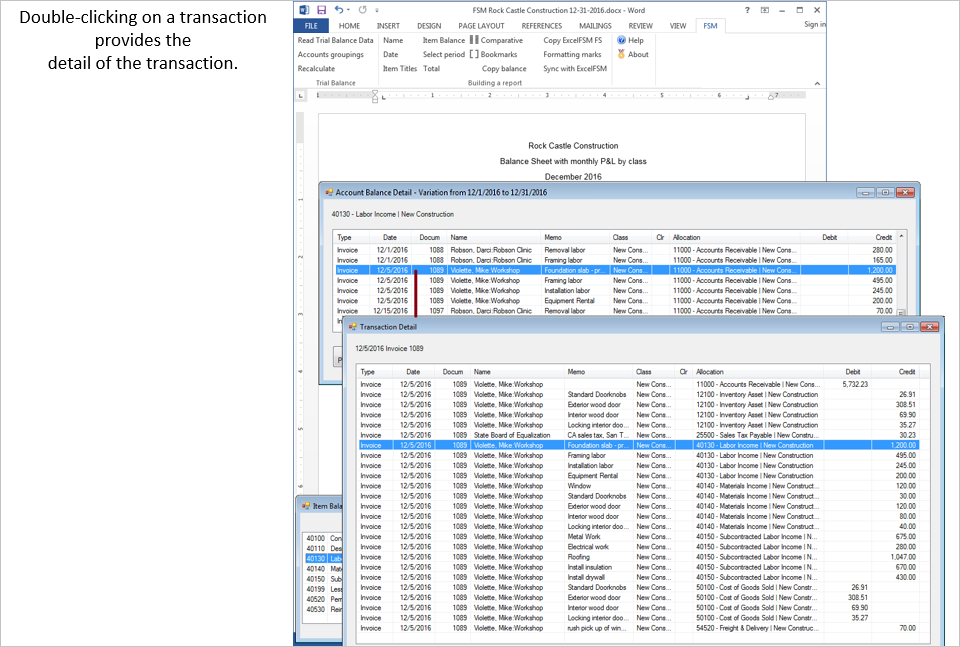
Task: Select account 40199 in Item Balance window
Action: pos(324,589)
